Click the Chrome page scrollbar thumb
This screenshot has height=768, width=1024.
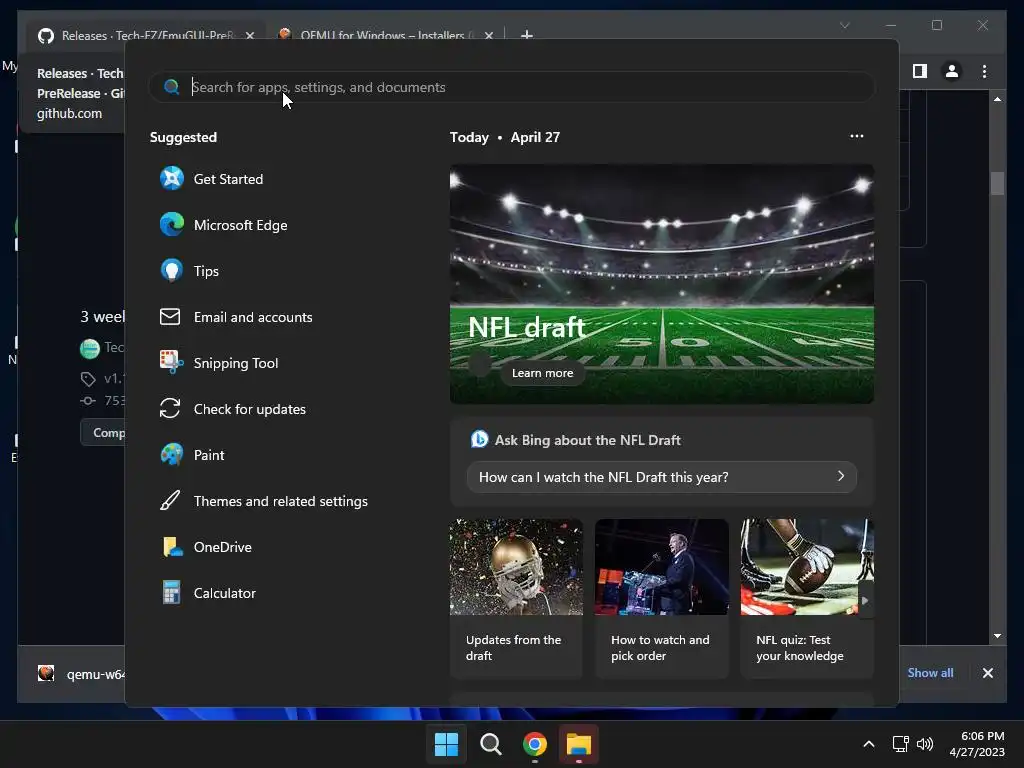coord(997,184)
